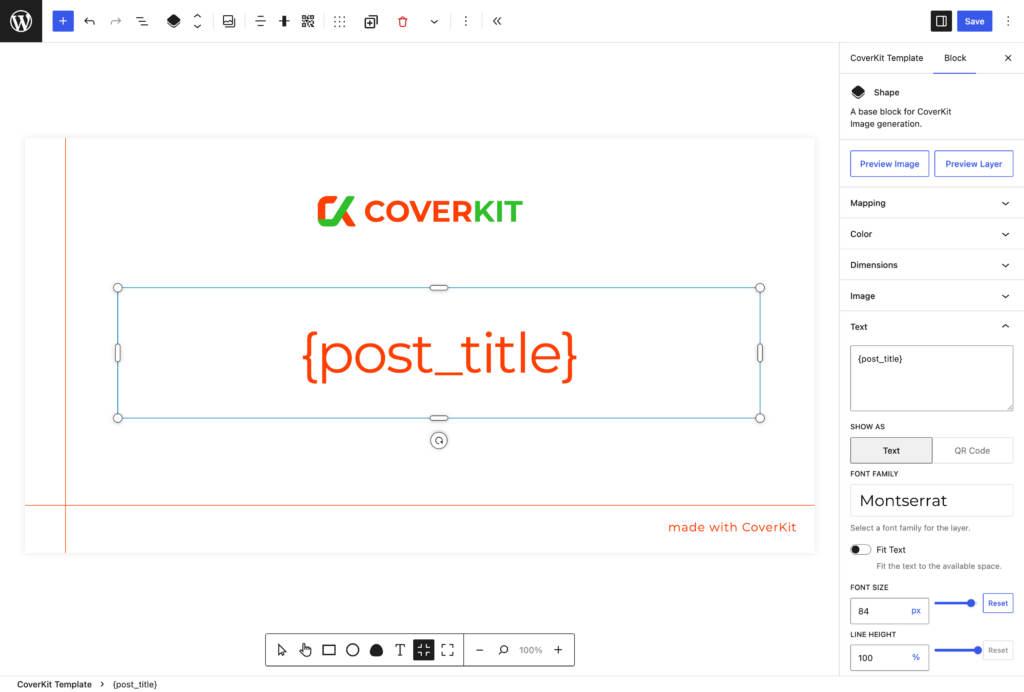
Task: Click the redo arrow
Action: (x=116, y=22)
